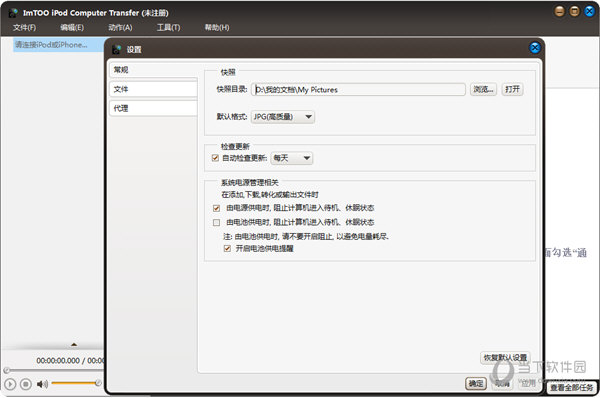The height and width of the screenshot is (398, 600).
Task: Adjust the orange volume slider
Action: (76, 383)
